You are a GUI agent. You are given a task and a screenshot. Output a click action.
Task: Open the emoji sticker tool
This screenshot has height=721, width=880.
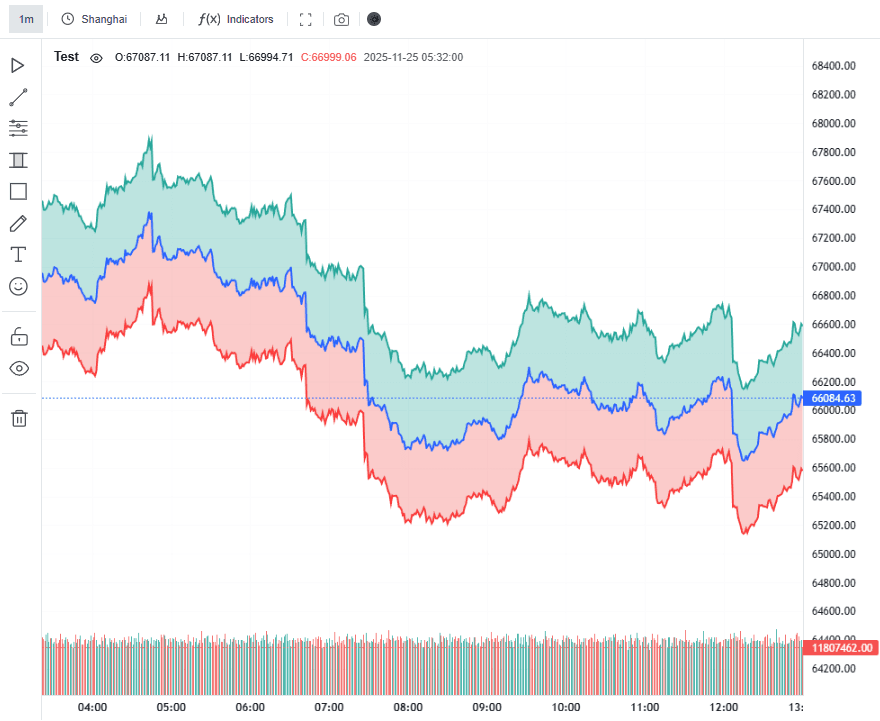click(x=18, y=286)
